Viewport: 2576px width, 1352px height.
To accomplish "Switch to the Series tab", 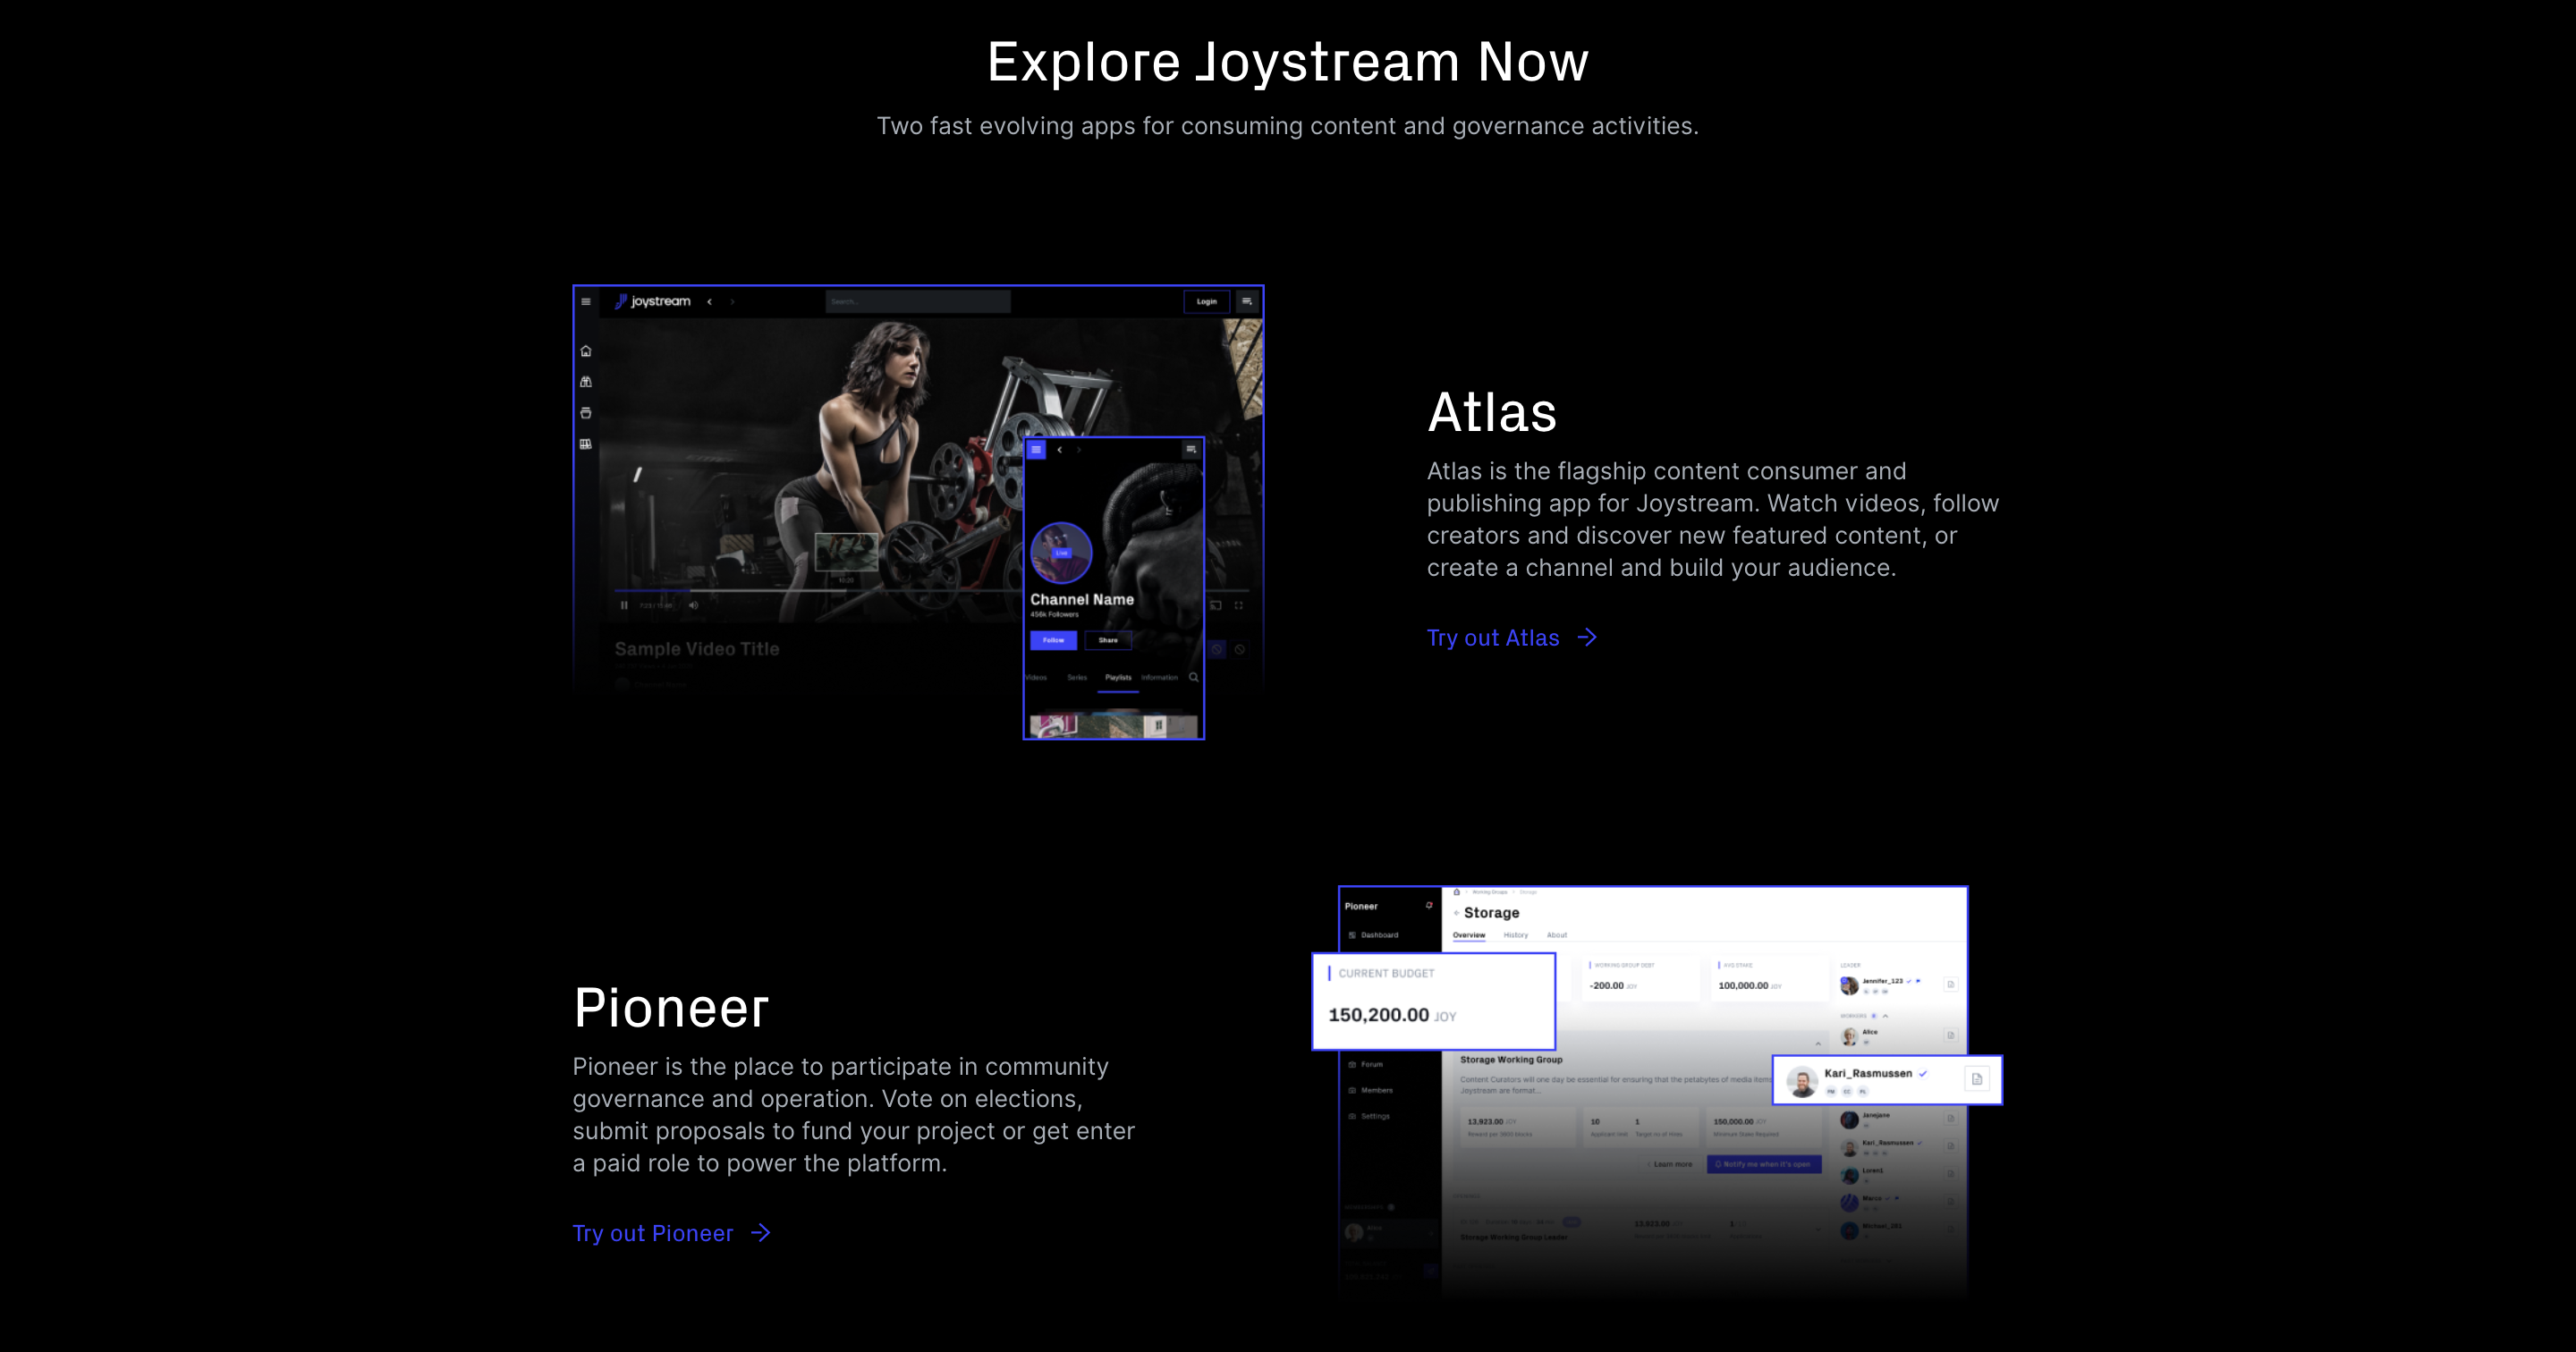I will 1077,678.
